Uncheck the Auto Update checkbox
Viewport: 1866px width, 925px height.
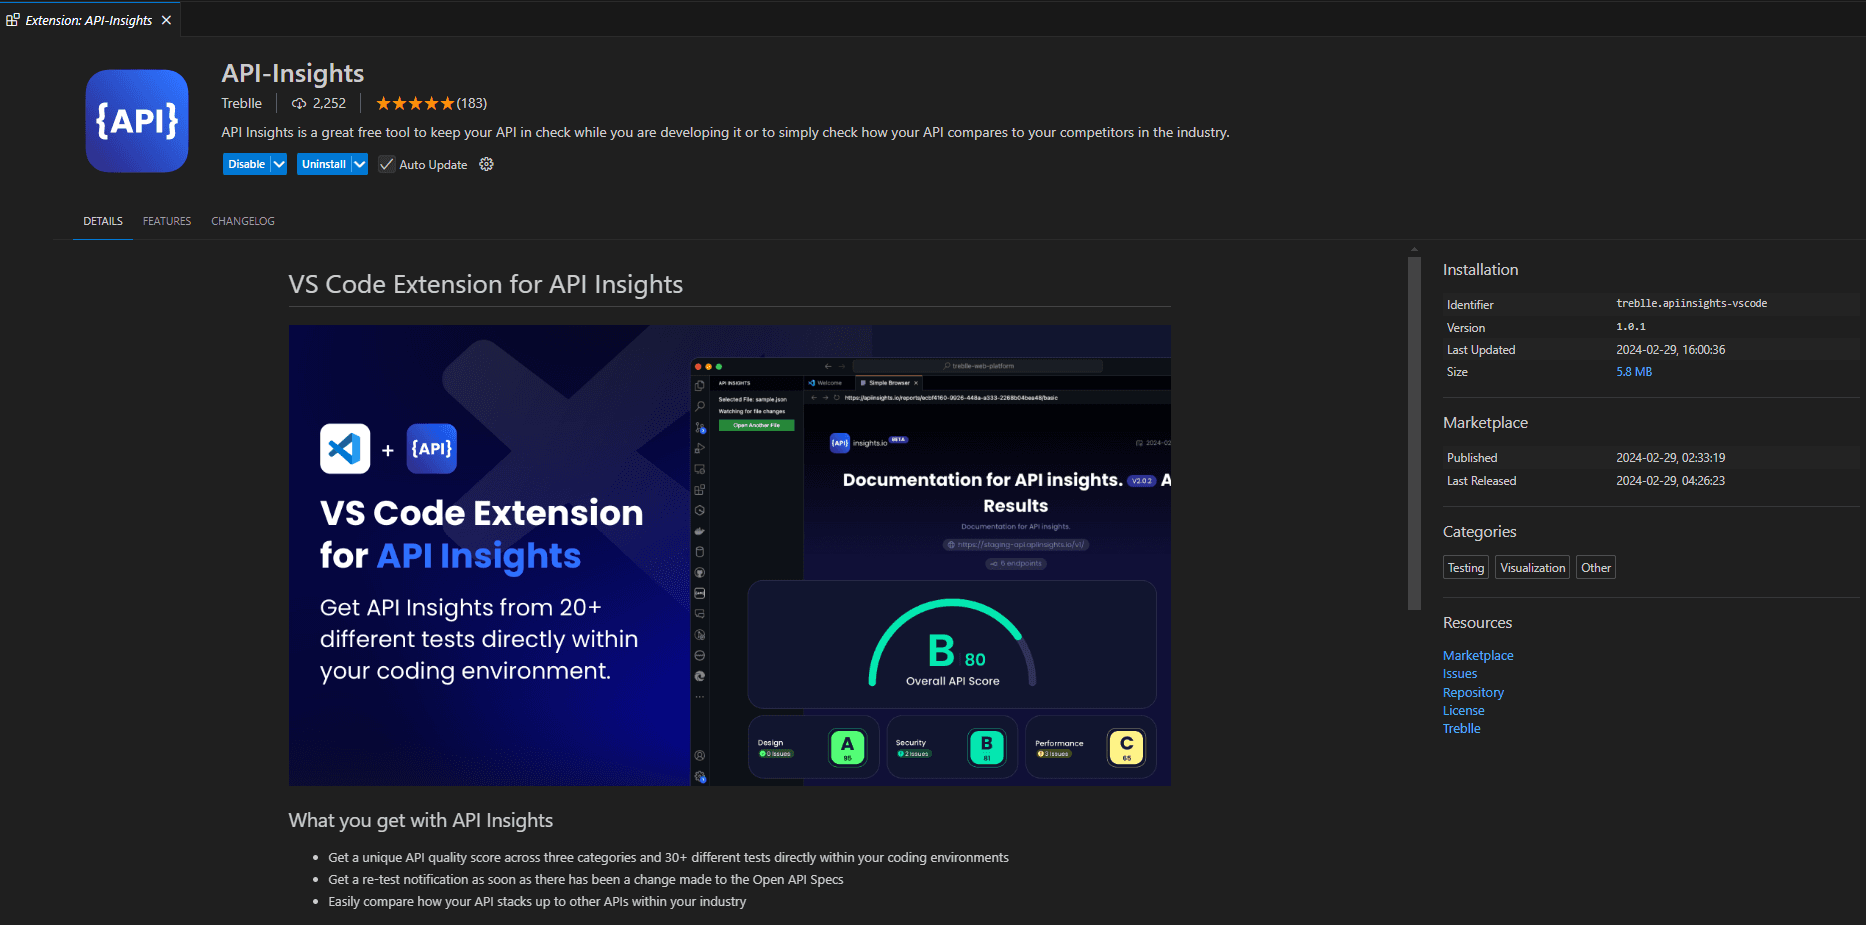coord(386,164)
